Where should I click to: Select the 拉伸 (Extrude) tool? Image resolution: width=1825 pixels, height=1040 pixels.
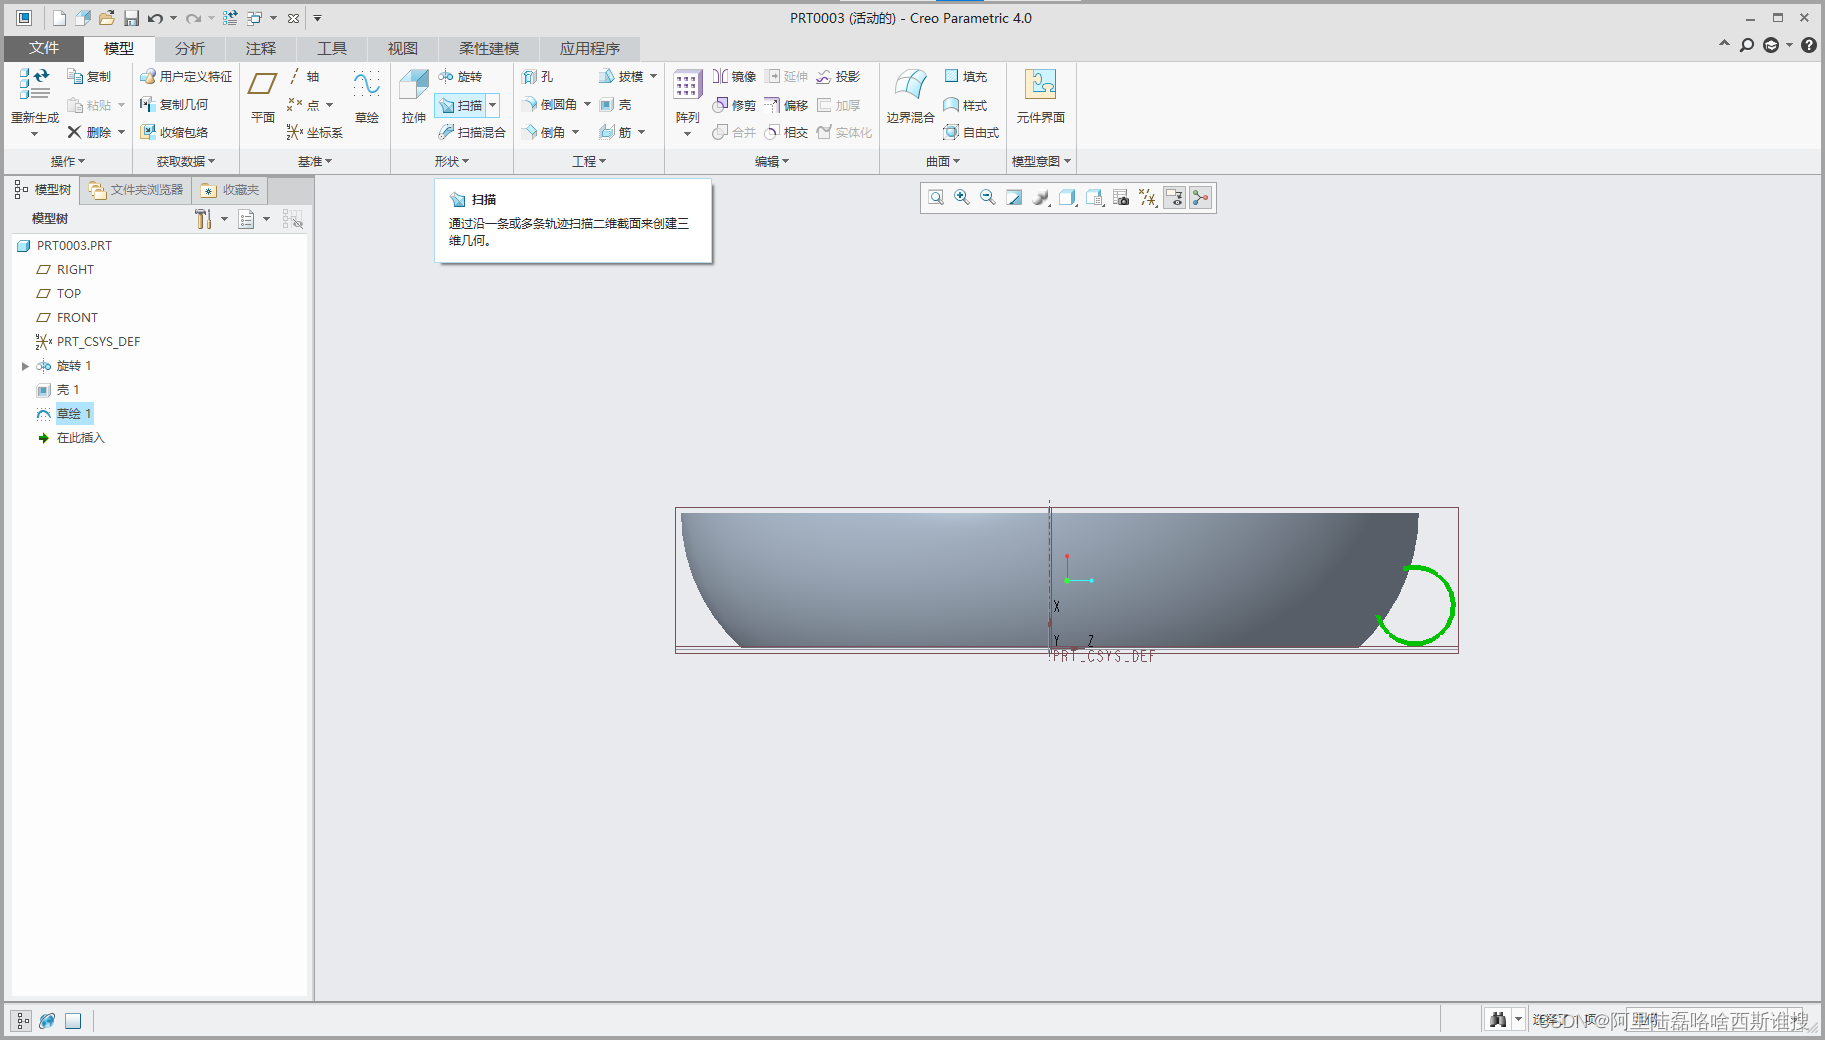click(x=413, y=97)
